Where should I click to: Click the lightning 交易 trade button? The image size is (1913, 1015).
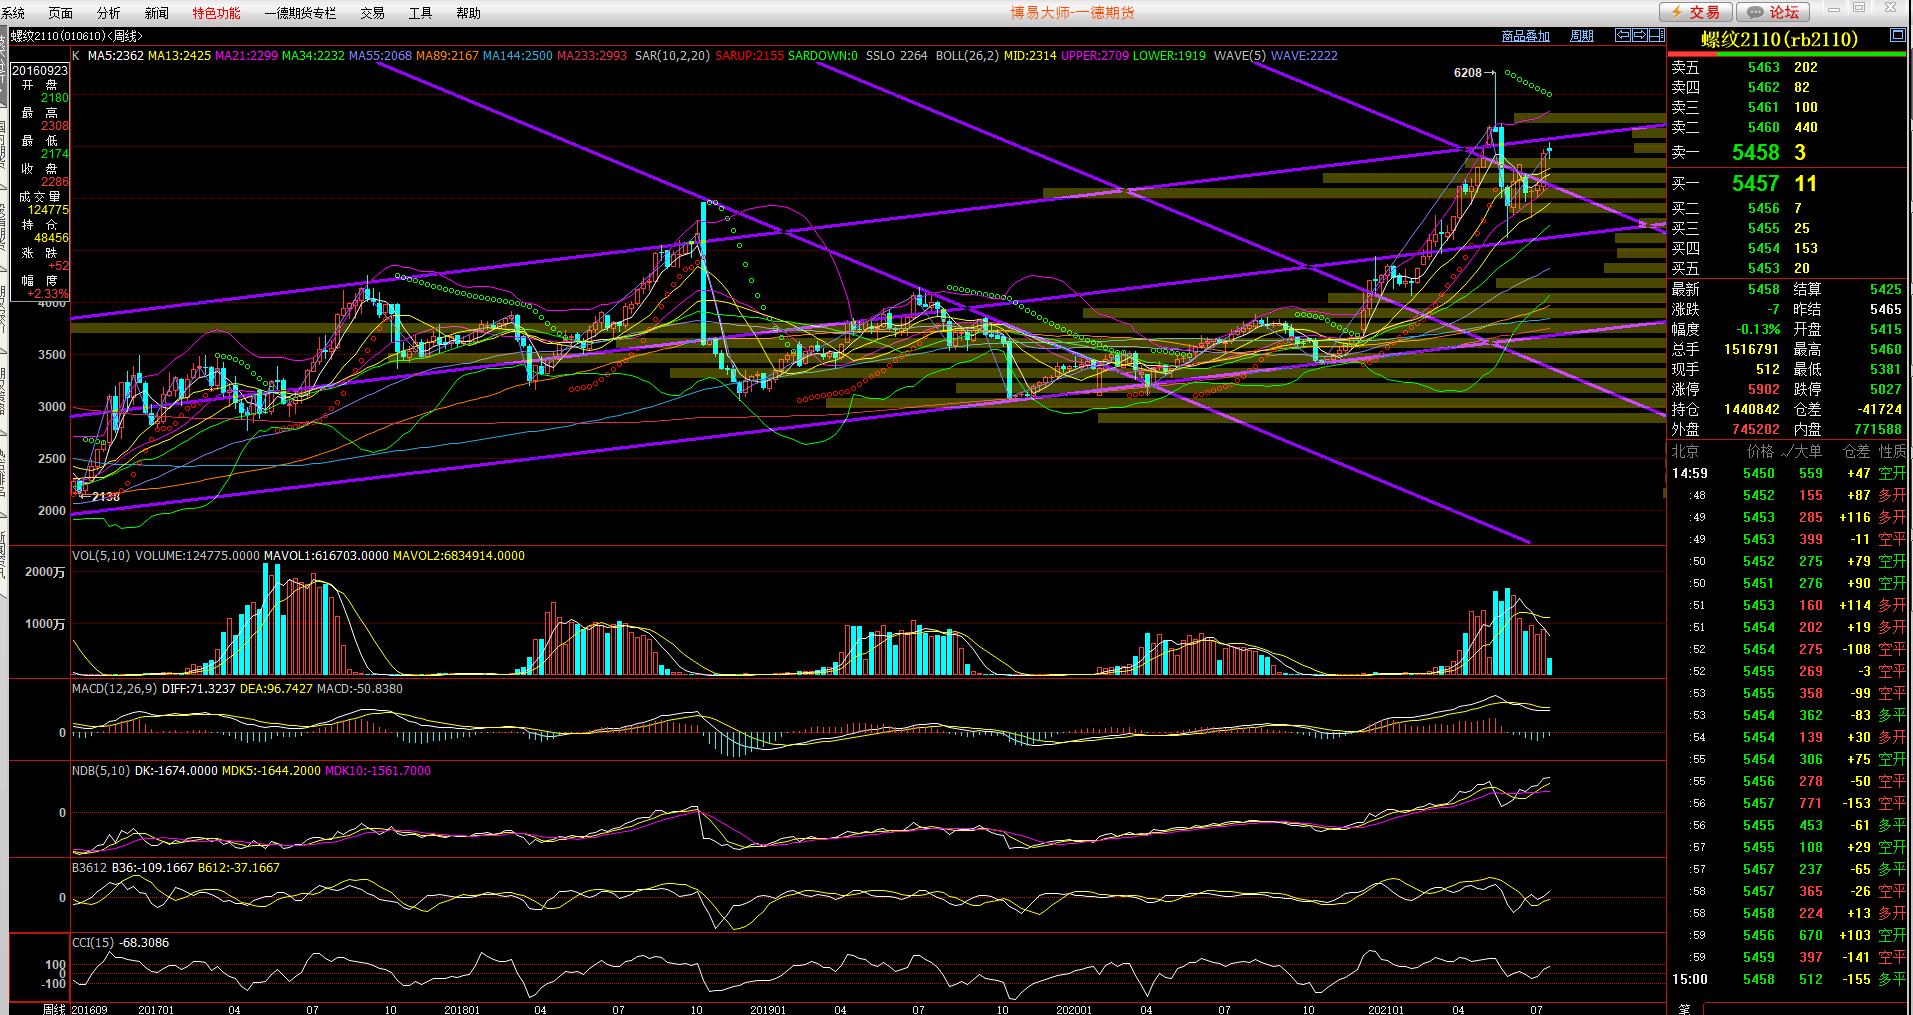(1696, 12)
